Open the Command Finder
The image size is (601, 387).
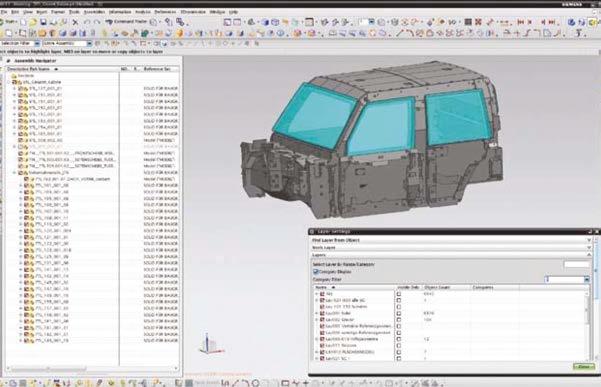pos(126,22)
